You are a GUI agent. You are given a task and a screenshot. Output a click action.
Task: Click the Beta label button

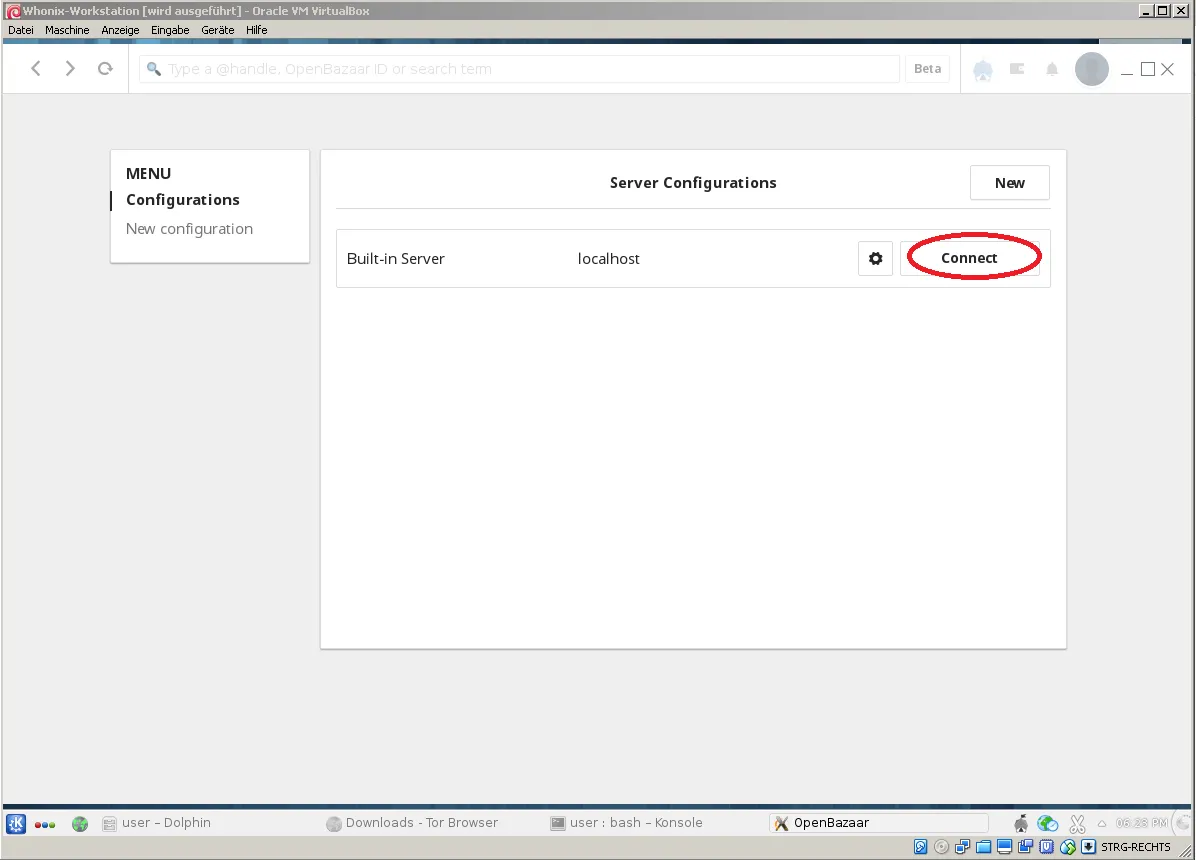(927, 69)
